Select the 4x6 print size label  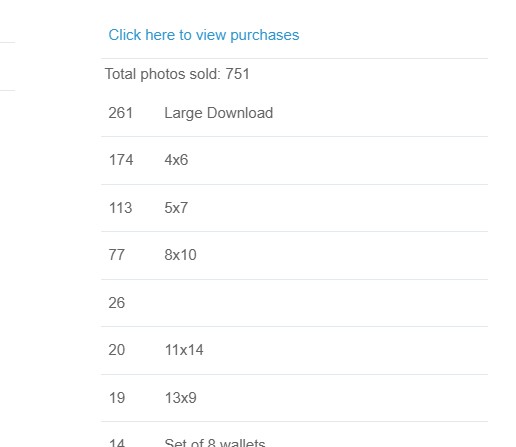(176, 160)
